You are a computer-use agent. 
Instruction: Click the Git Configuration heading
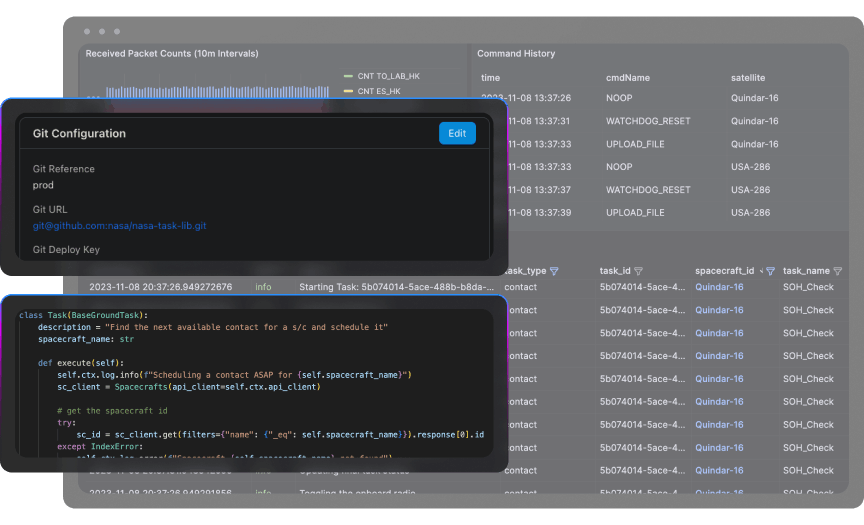(79, 133)
